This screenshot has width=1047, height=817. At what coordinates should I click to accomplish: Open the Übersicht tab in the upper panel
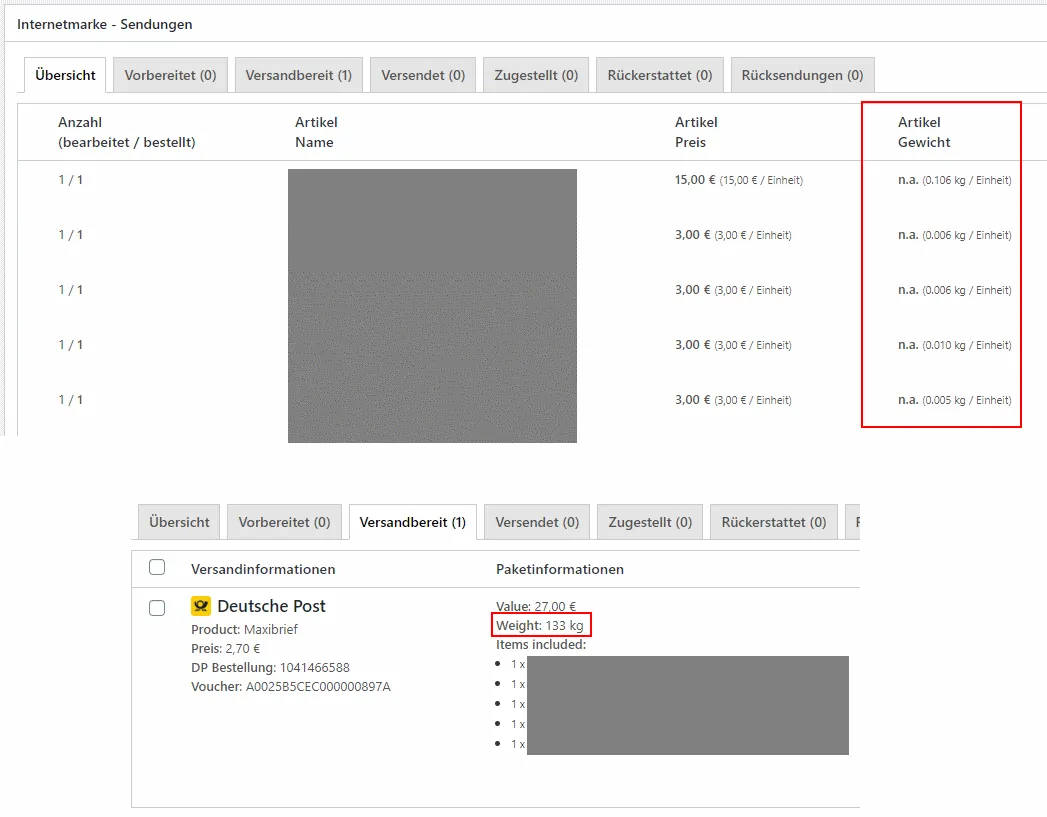point(65,75)
